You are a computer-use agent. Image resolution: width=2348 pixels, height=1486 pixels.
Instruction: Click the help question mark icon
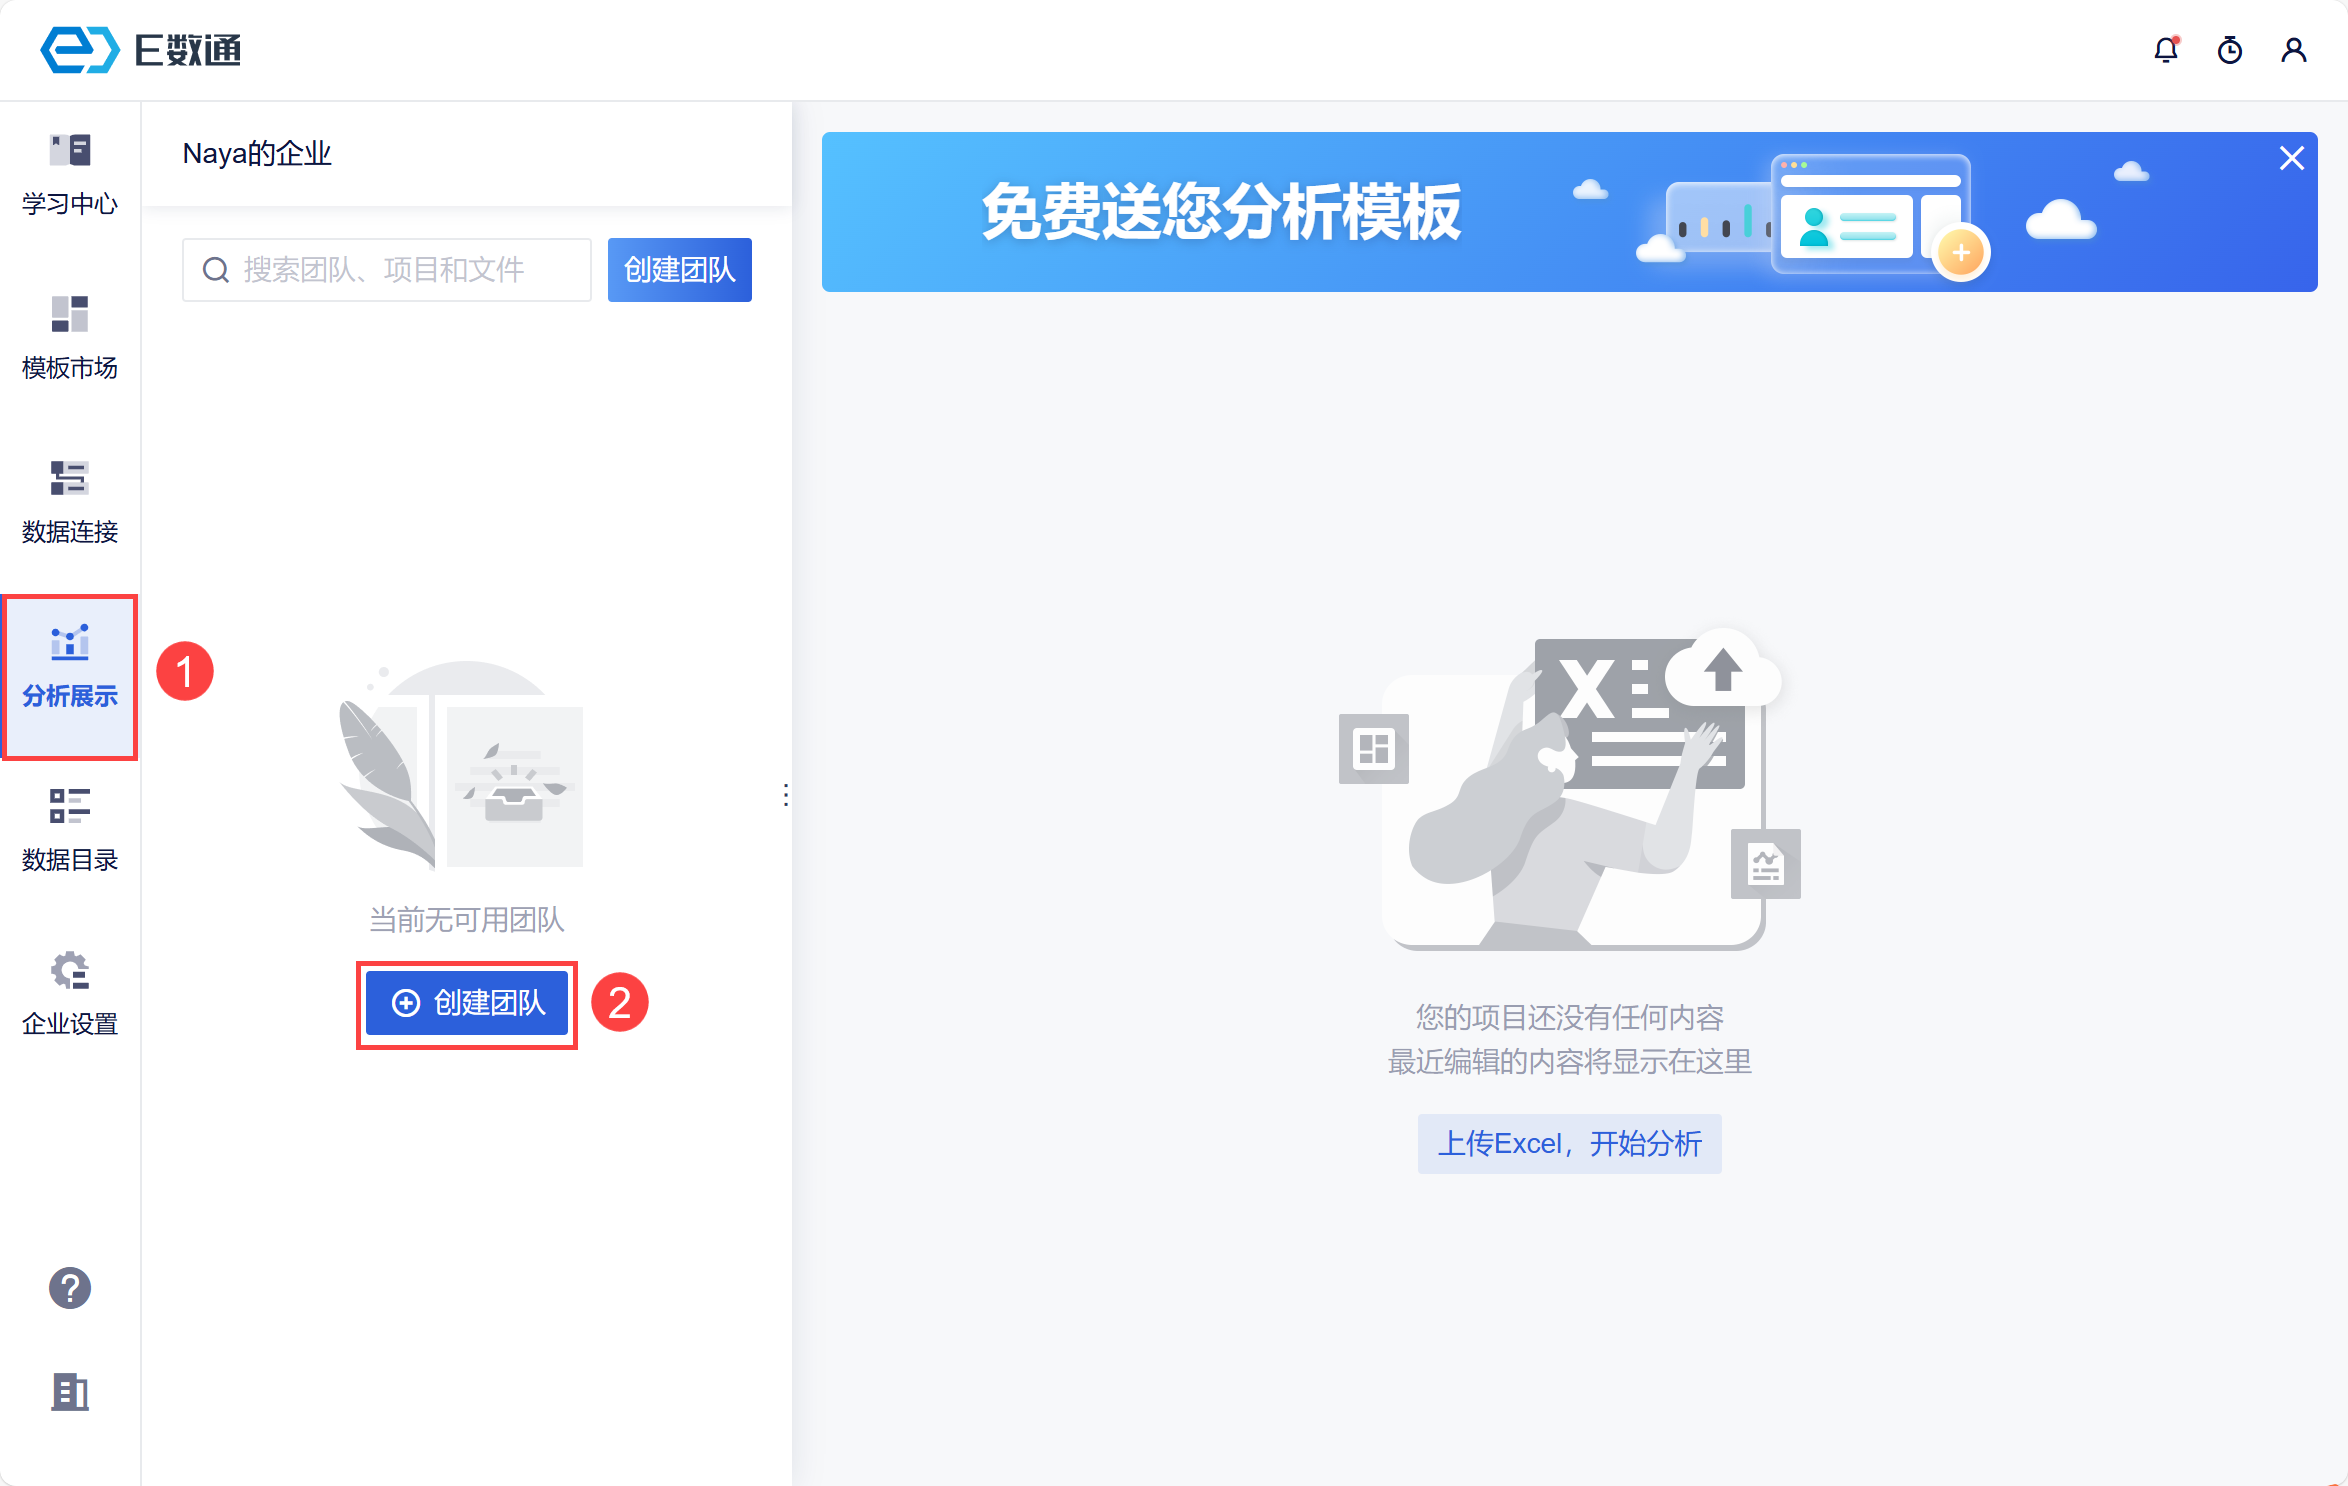coord(69,1288)
